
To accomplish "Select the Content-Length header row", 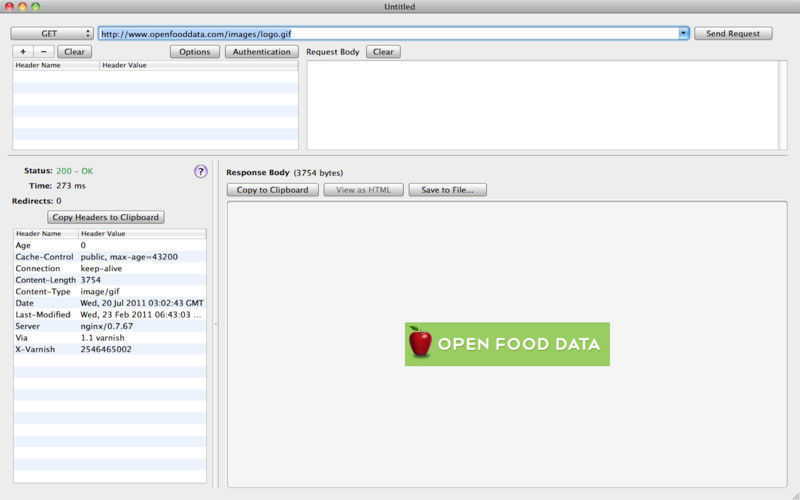I will click(110, 280).
